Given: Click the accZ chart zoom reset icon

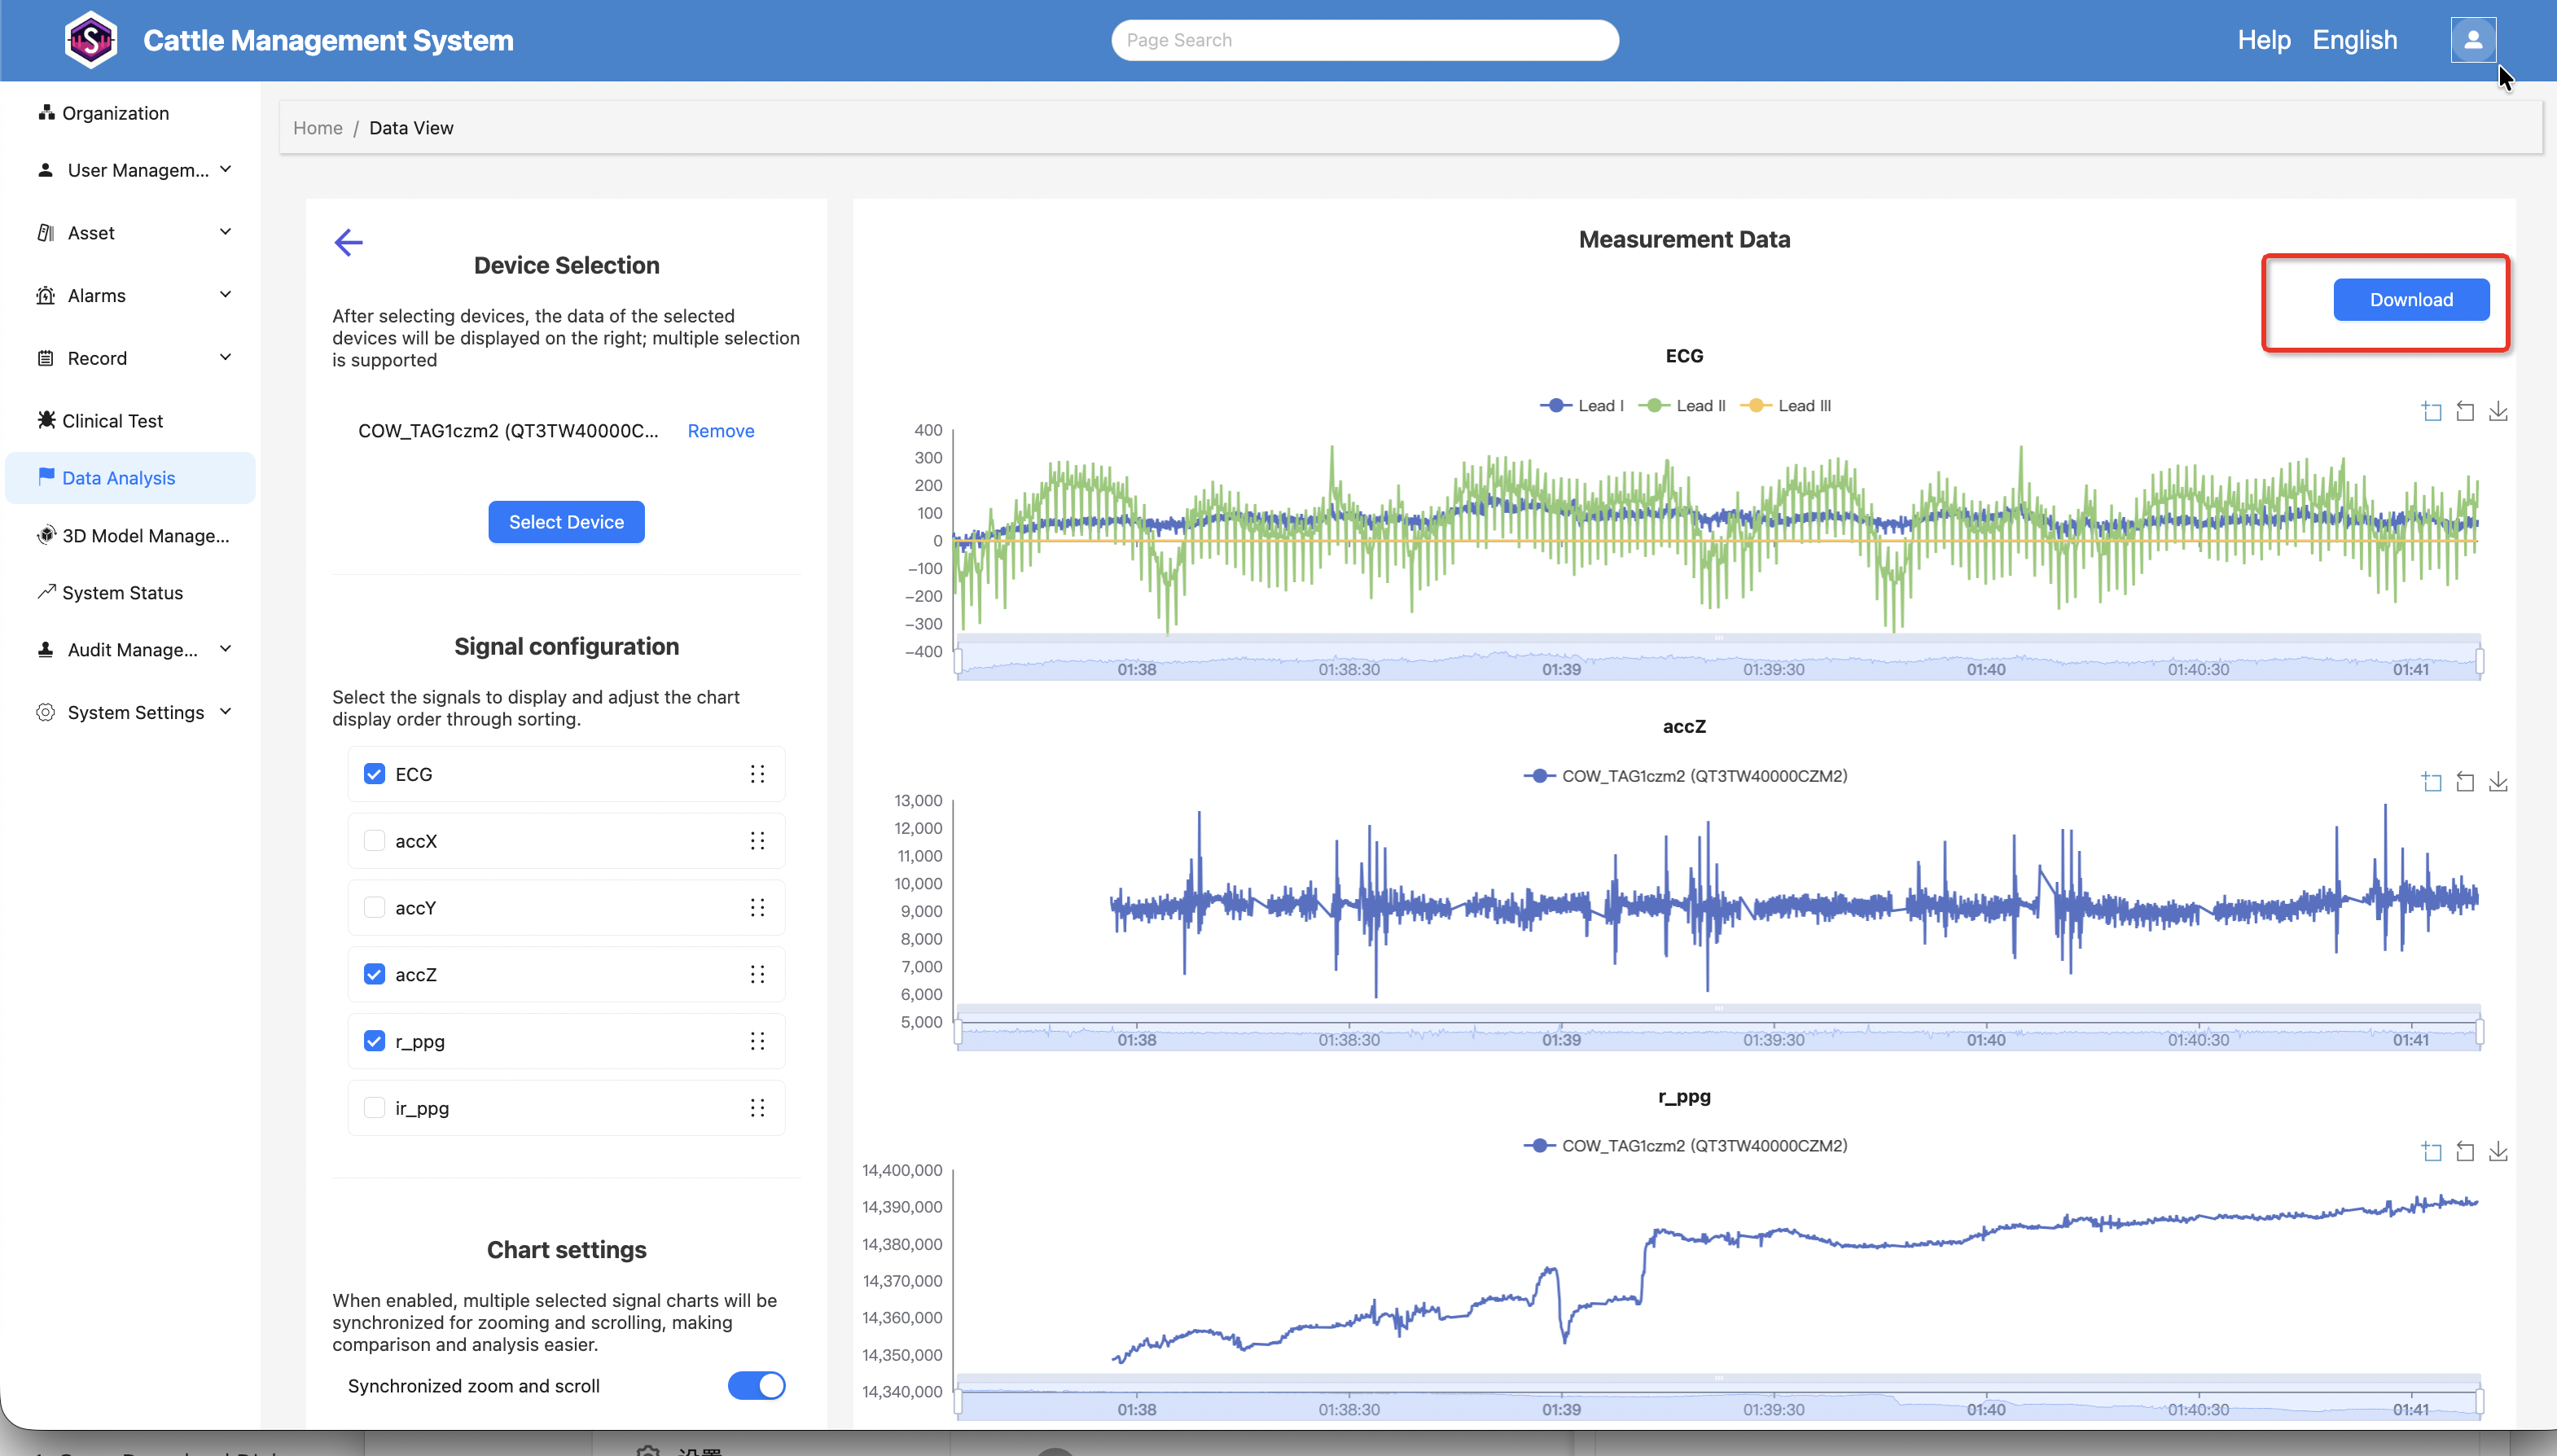Looking at the screenshot, I should click(x=2465, y=782).
